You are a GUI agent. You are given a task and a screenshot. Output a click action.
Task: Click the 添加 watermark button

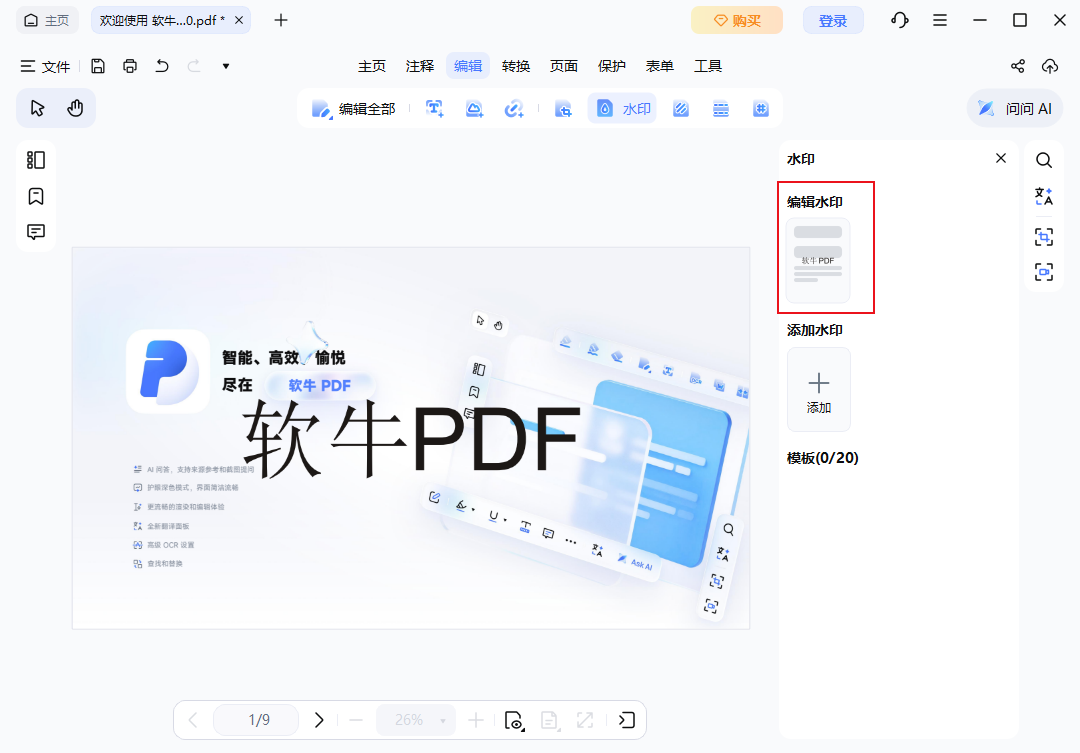coord(818,389)
